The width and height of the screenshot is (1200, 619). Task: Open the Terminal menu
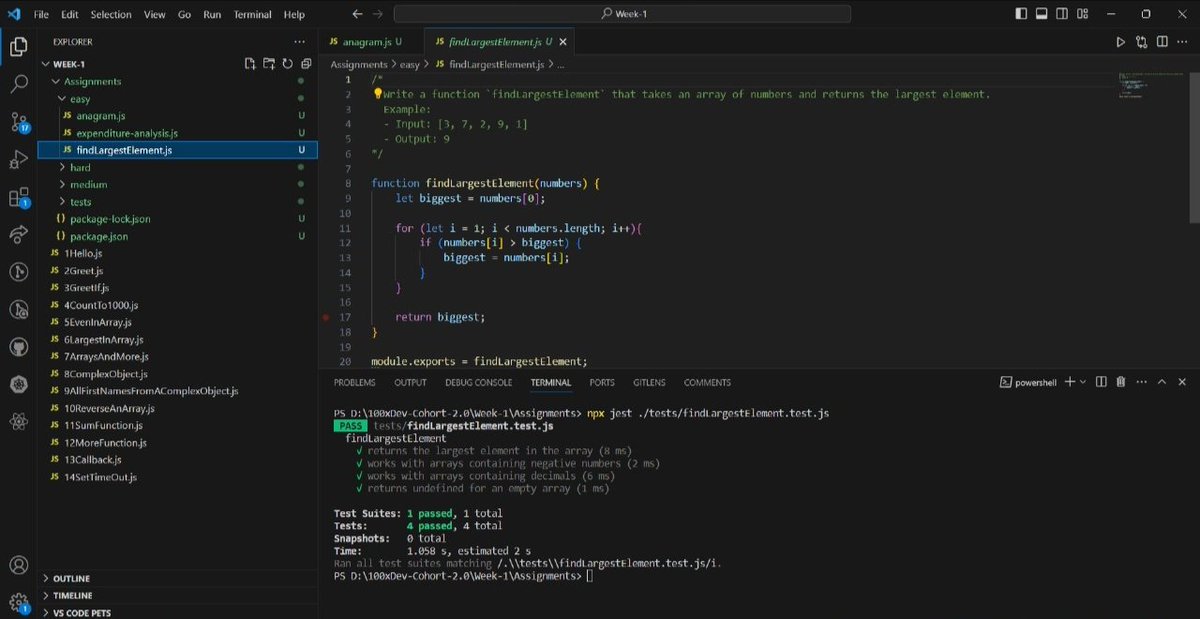click(x=253, y=14)
